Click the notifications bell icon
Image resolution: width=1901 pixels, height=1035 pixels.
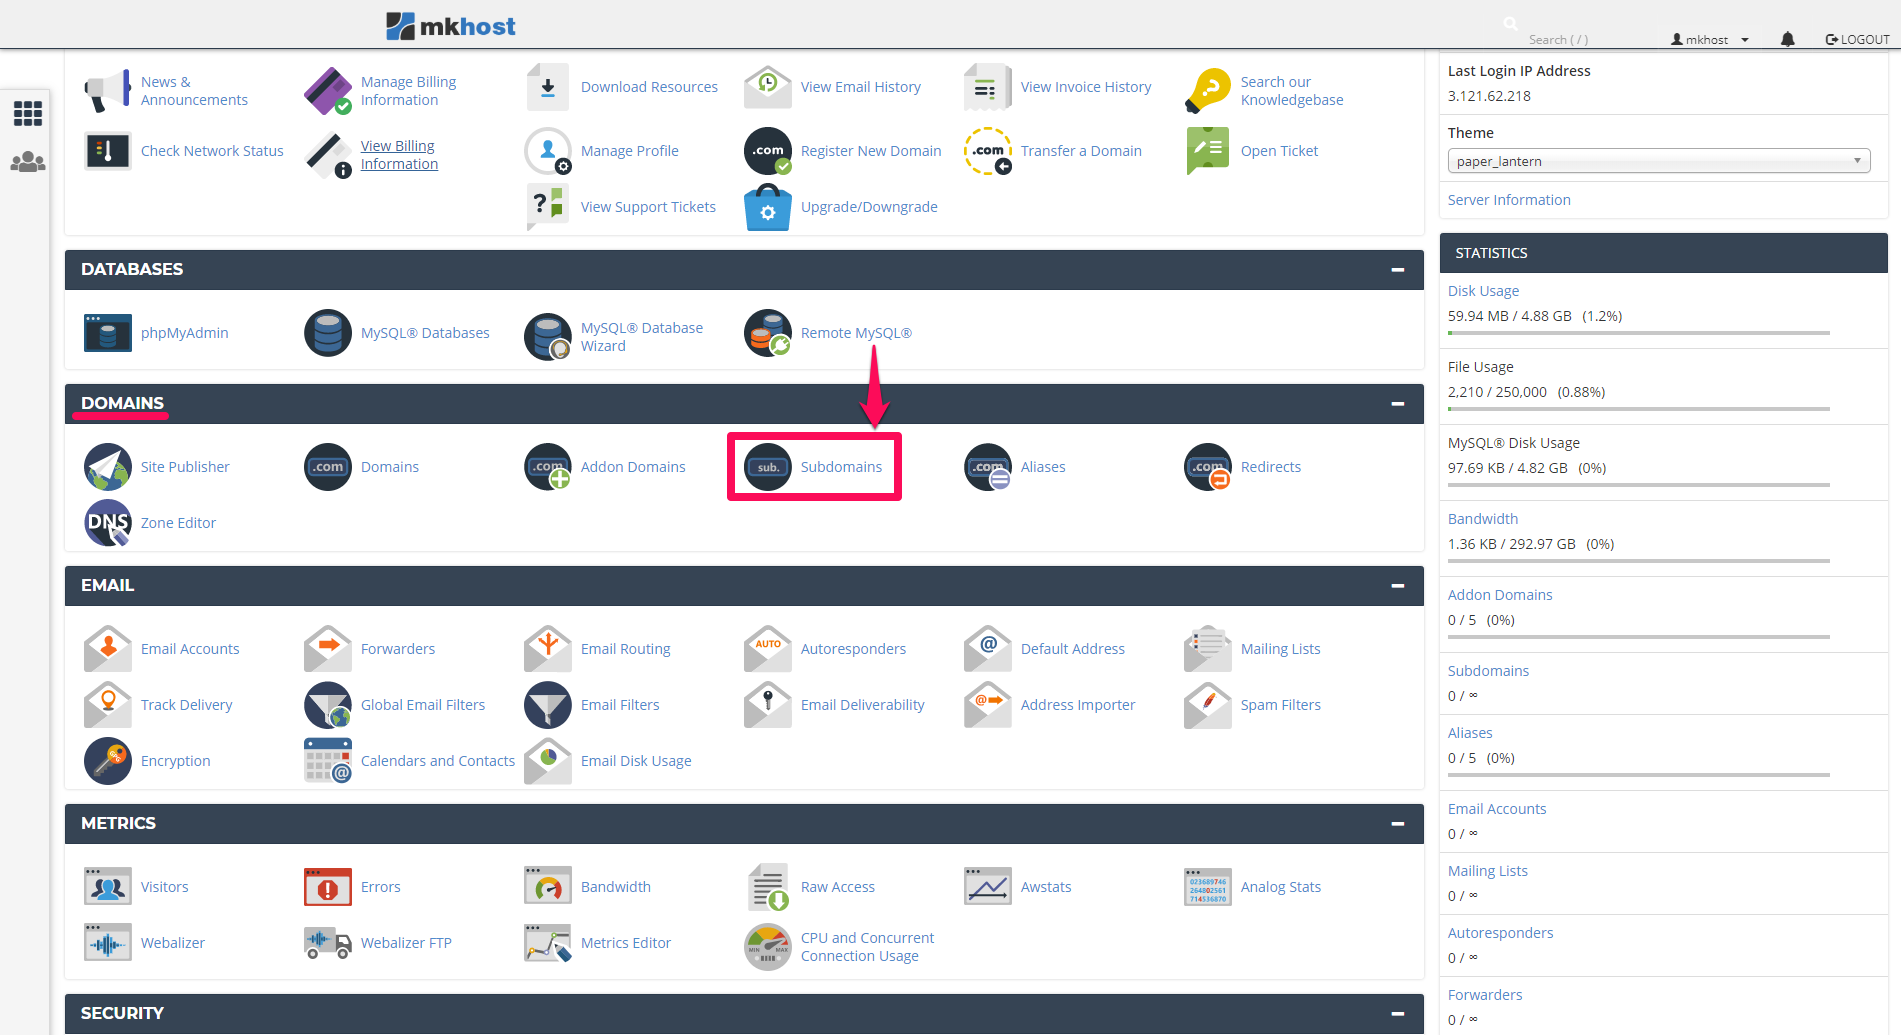pyautogui.click(x=1787, y=39)
